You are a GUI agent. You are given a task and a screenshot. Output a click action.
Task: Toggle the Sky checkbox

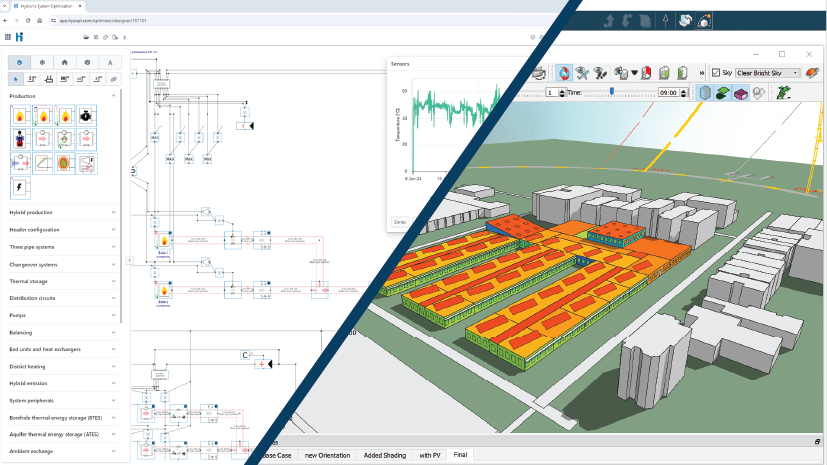pos(716,73)
